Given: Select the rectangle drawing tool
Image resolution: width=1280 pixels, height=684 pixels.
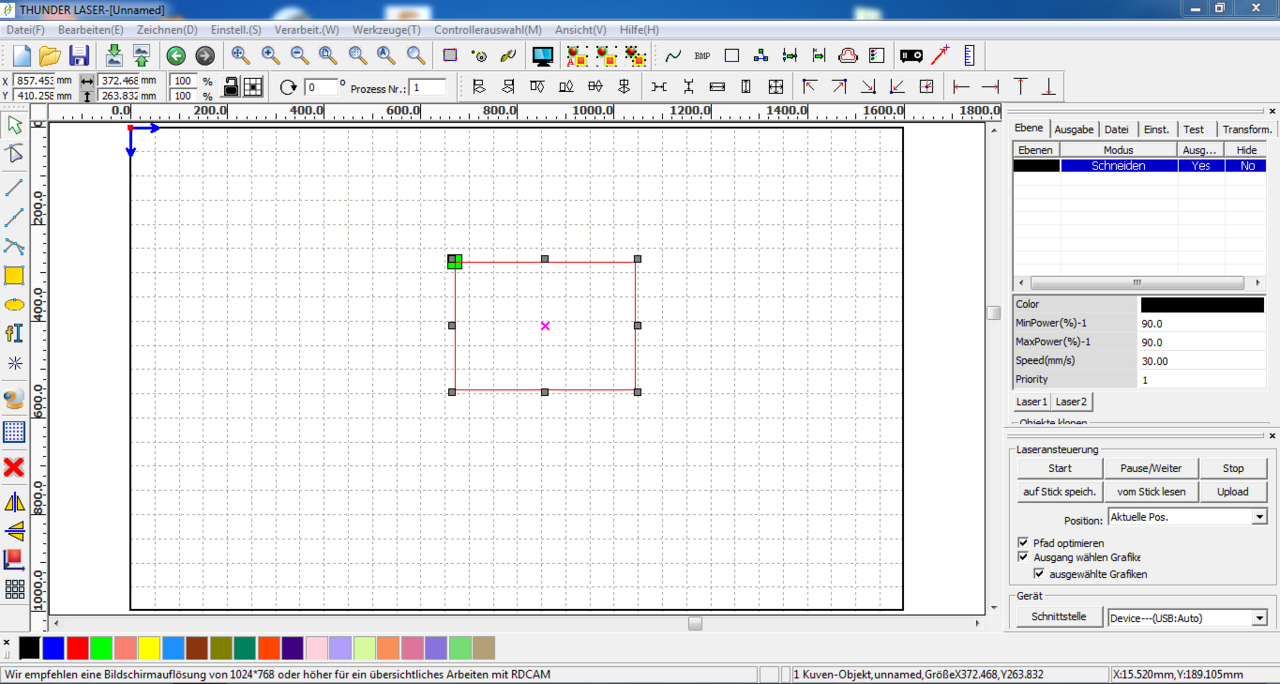Looking at the screenshot, I should click(14, 276).
